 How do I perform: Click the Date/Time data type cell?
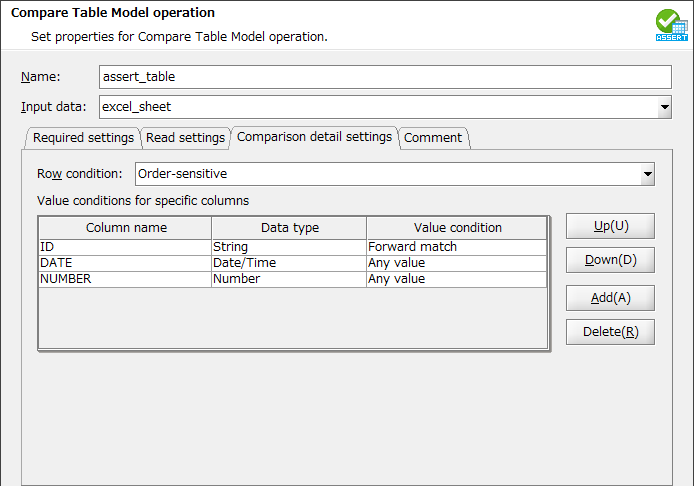288,263
